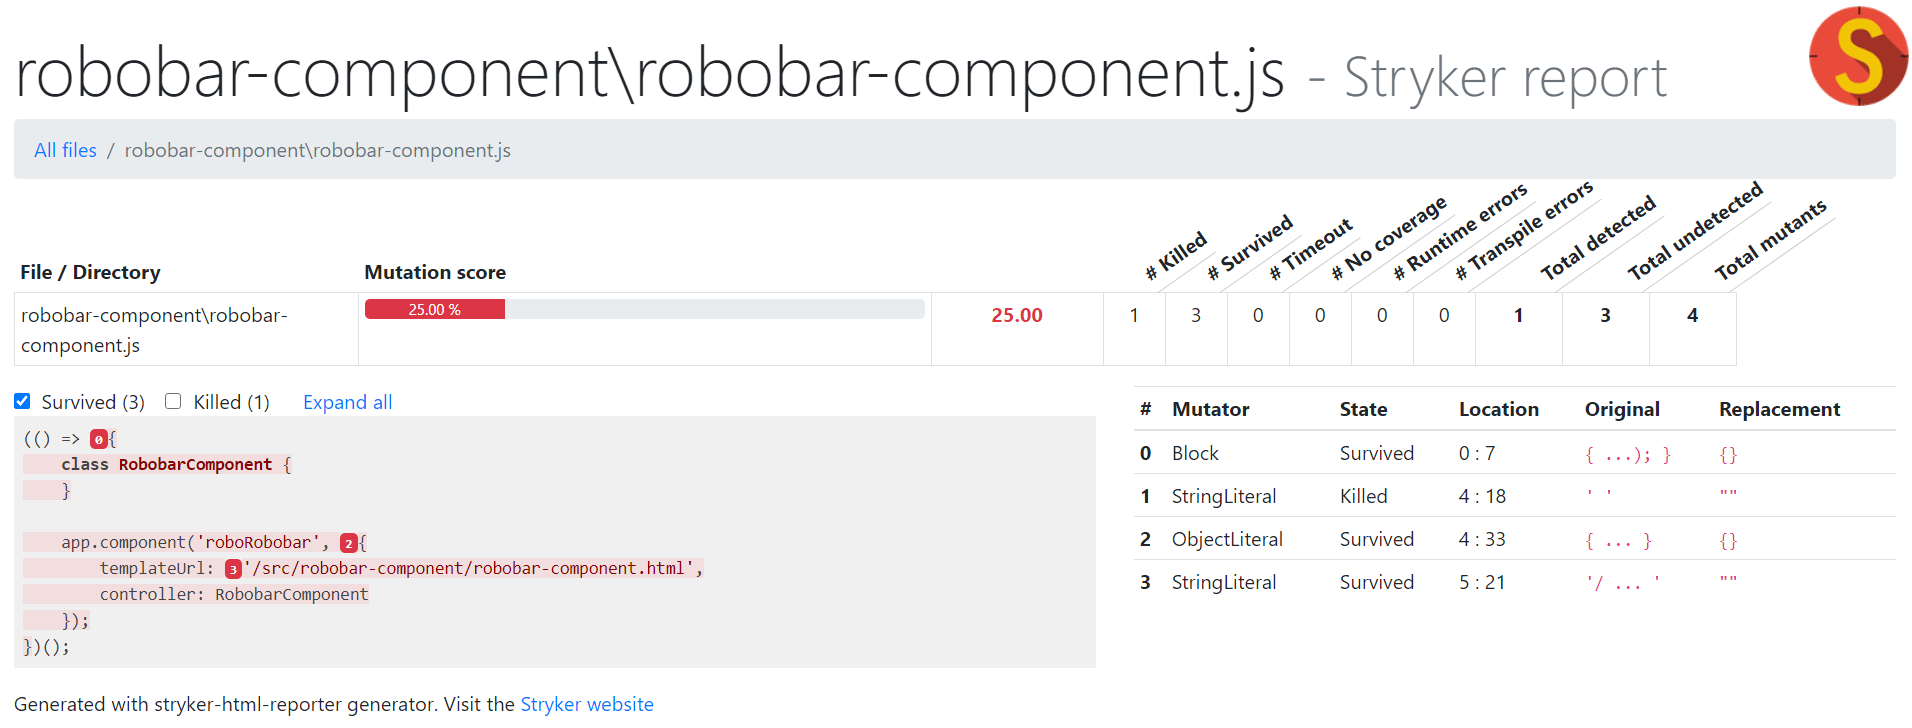
Task: Click StringLiteral row with location 5 : 21
Action: 1514,582
